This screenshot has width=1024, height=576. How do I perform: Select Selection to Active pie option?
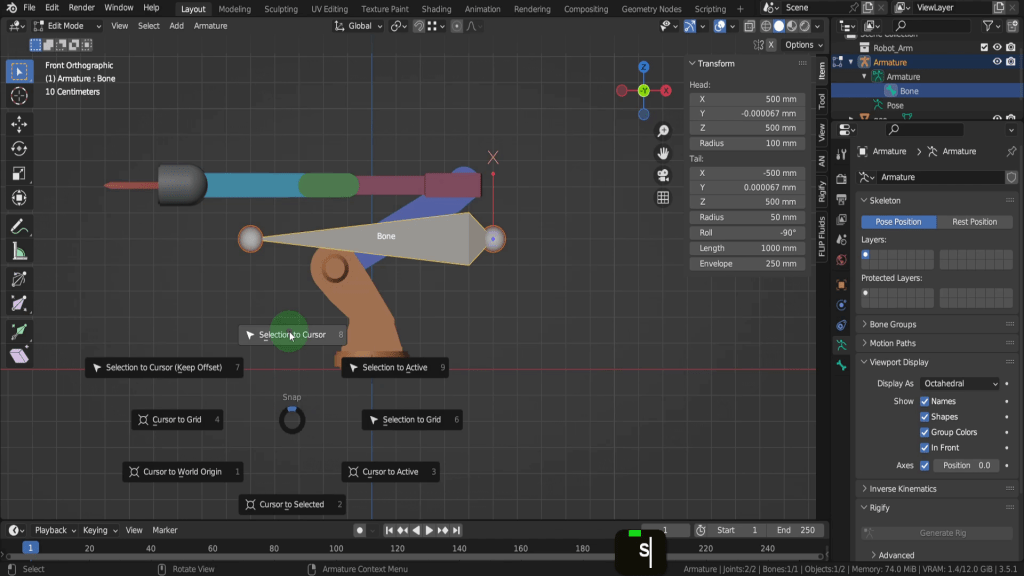tap(394, 368)
